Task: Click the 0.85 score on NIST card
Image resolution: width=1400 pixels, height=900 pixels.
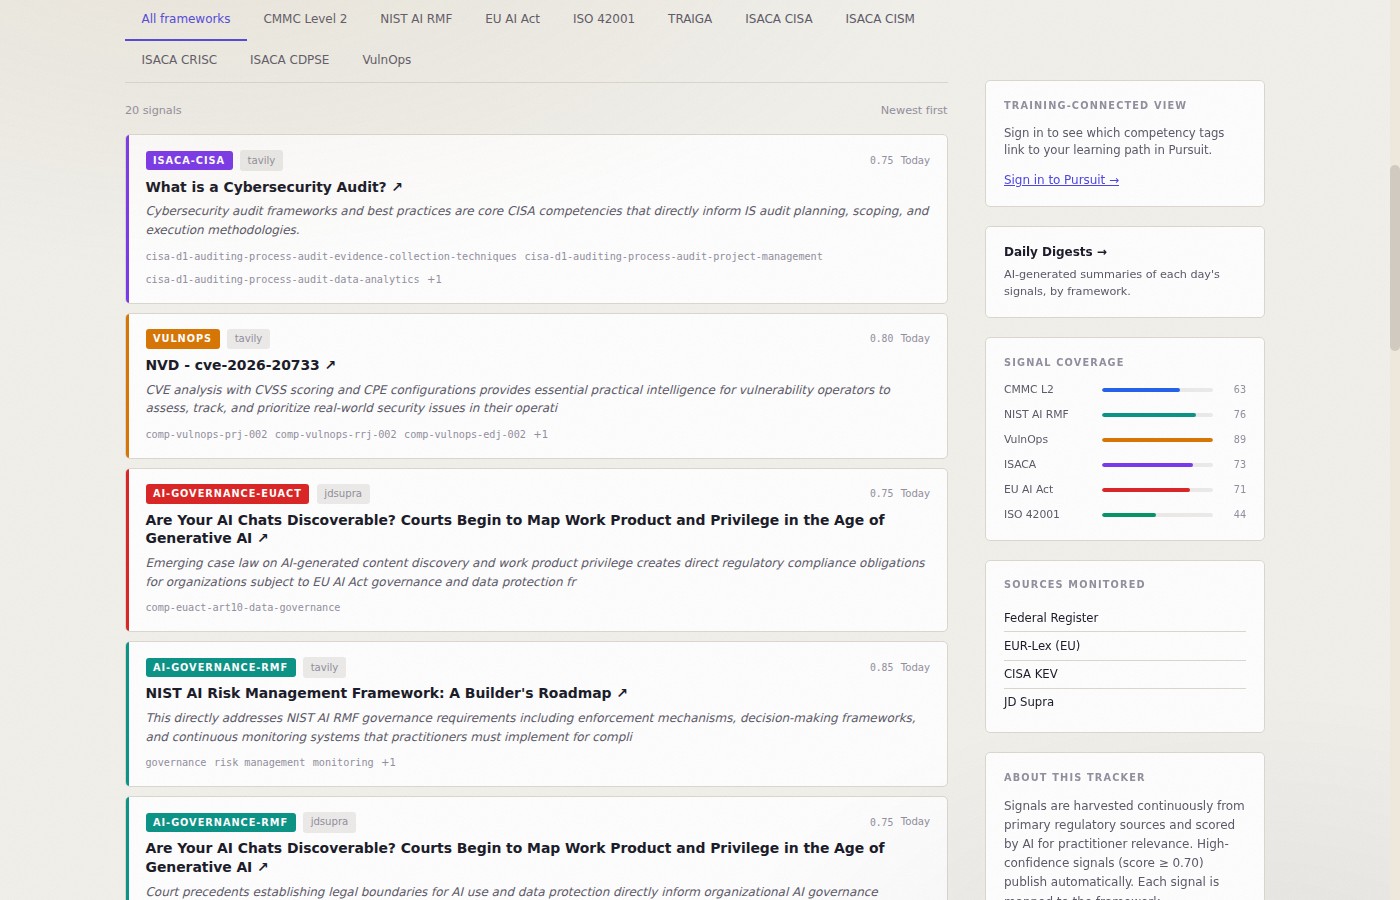Action: click(881, 668)
